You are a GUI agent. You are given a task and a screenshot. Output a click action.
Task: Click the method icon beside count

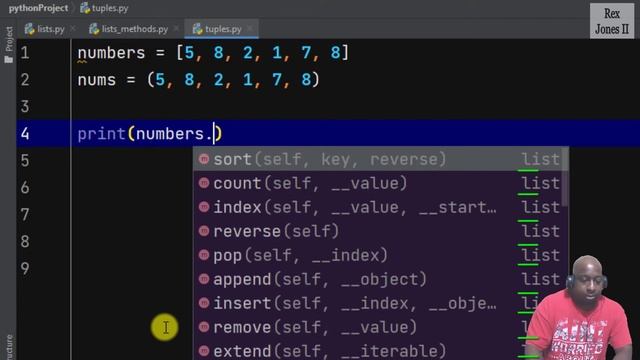point(204,183)
